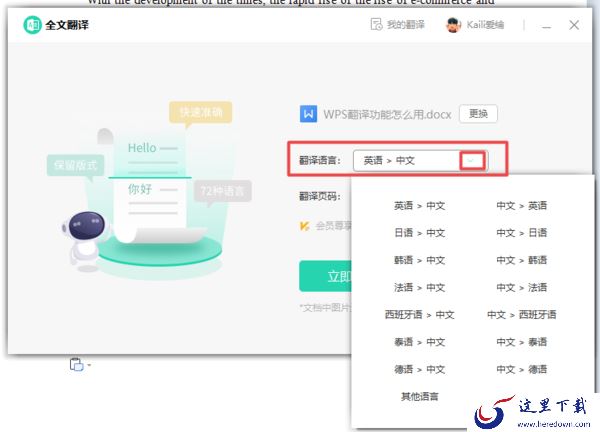Close the 全文翻译 dialog
600x432 pixels.
574,25
